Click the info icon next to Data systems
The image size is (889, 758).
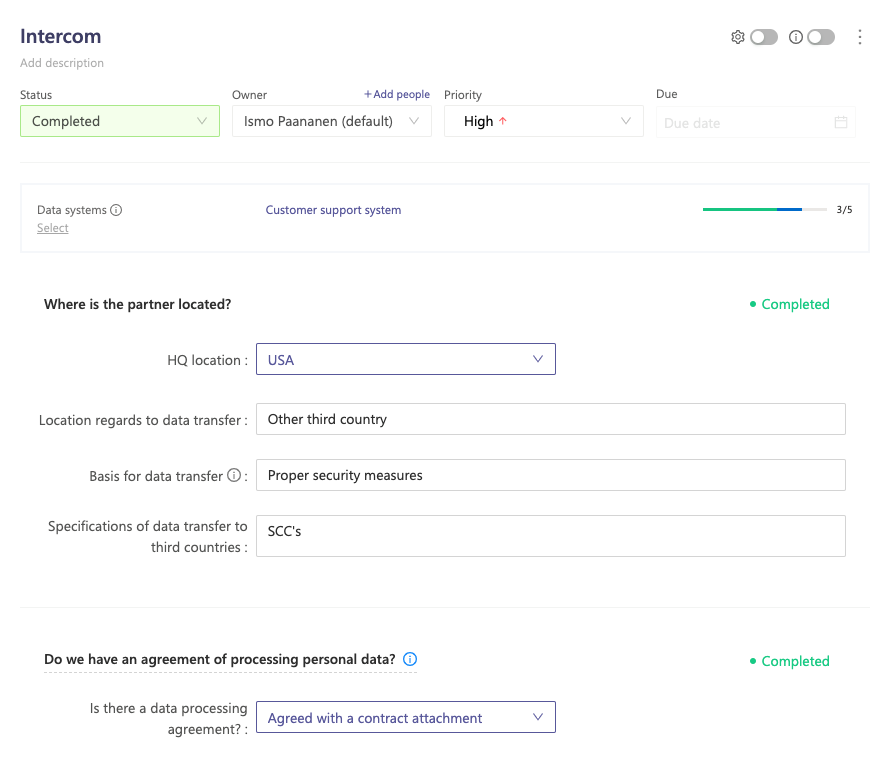116,210
